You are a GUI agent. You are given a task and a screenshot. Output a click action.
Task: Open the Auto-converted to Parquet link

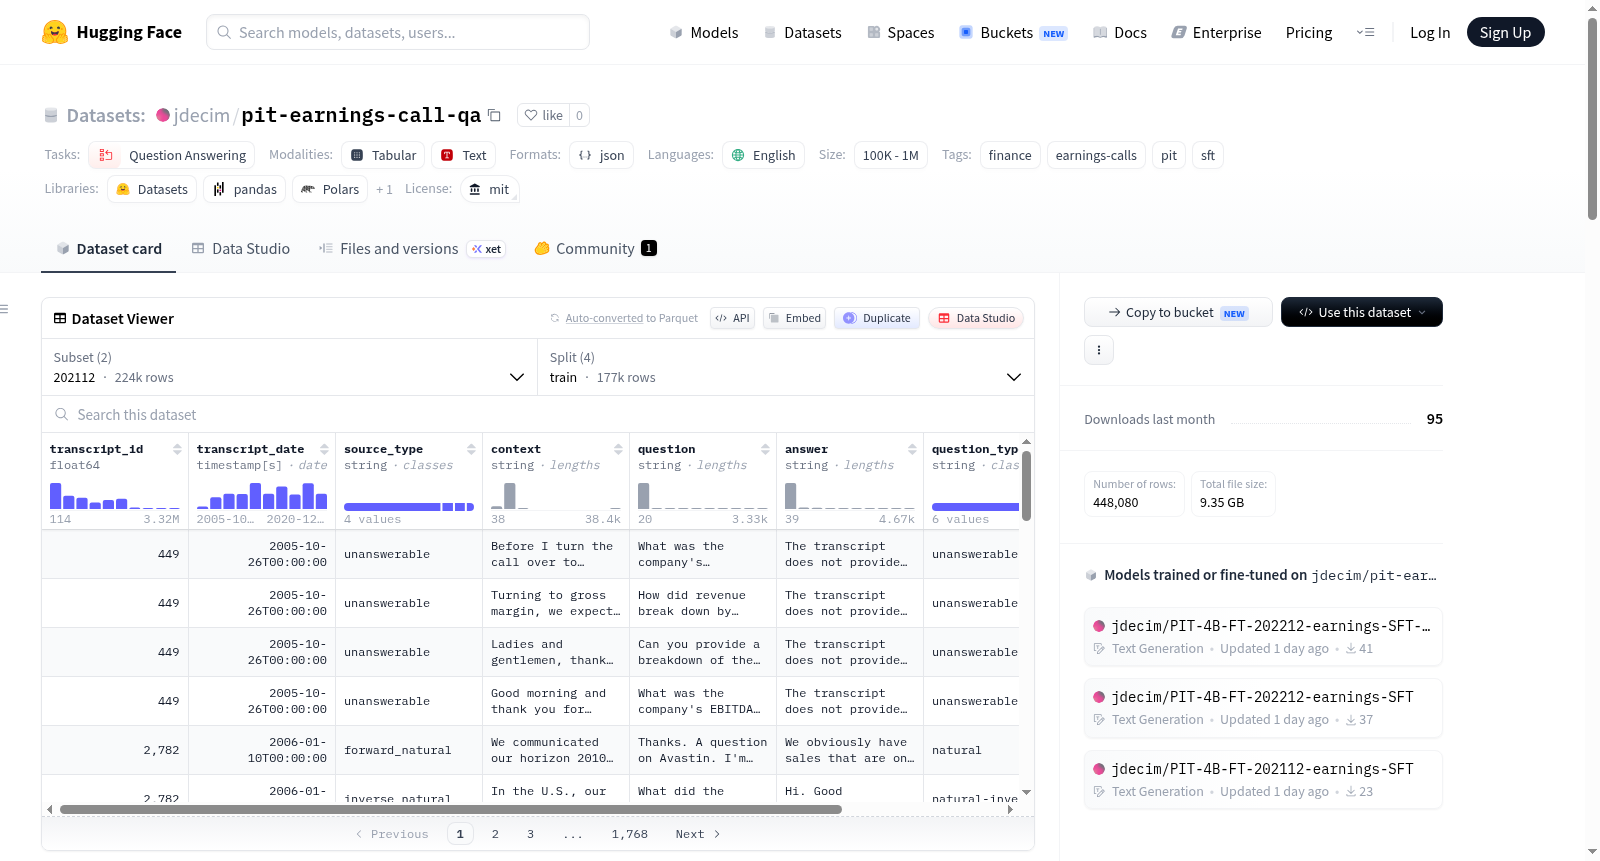point(631,318)
